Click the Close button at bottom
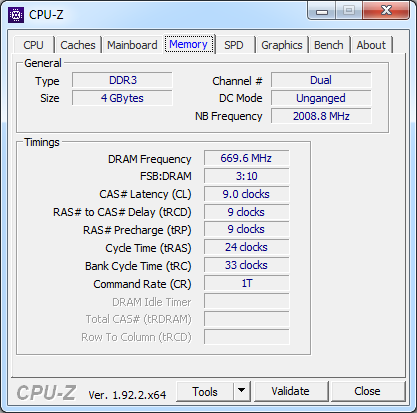This screenshot has height=413, width=417. pyautogui.click(x=367, y=391)
